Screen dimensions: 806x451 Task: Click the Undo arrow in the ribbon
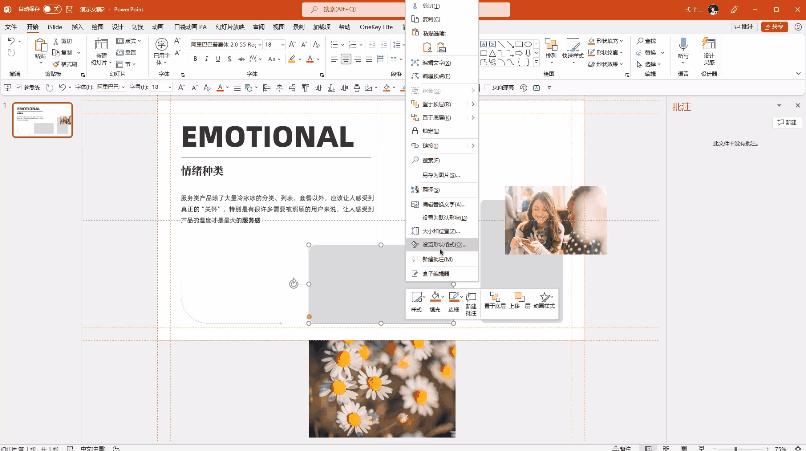pyautogui.click(x=11, y=41)
